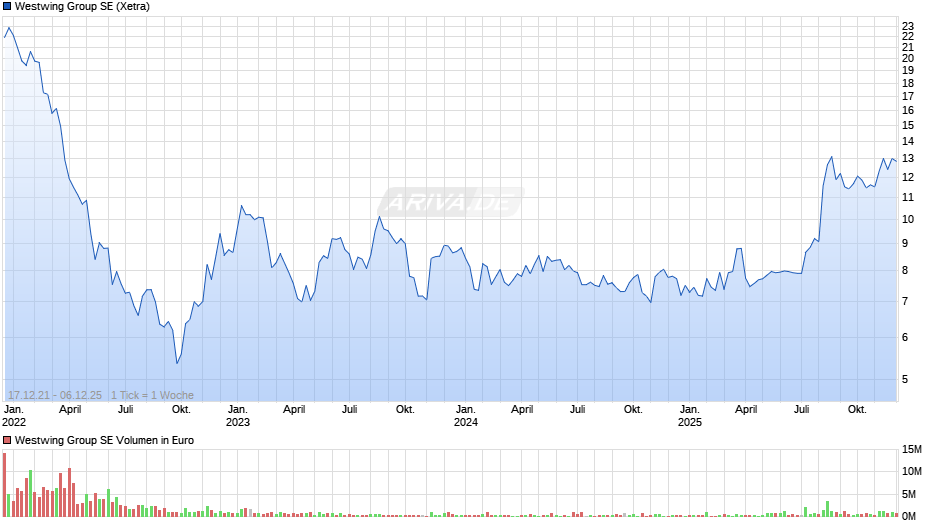Click the price peak near 23 in January 2022

[8, 28]
